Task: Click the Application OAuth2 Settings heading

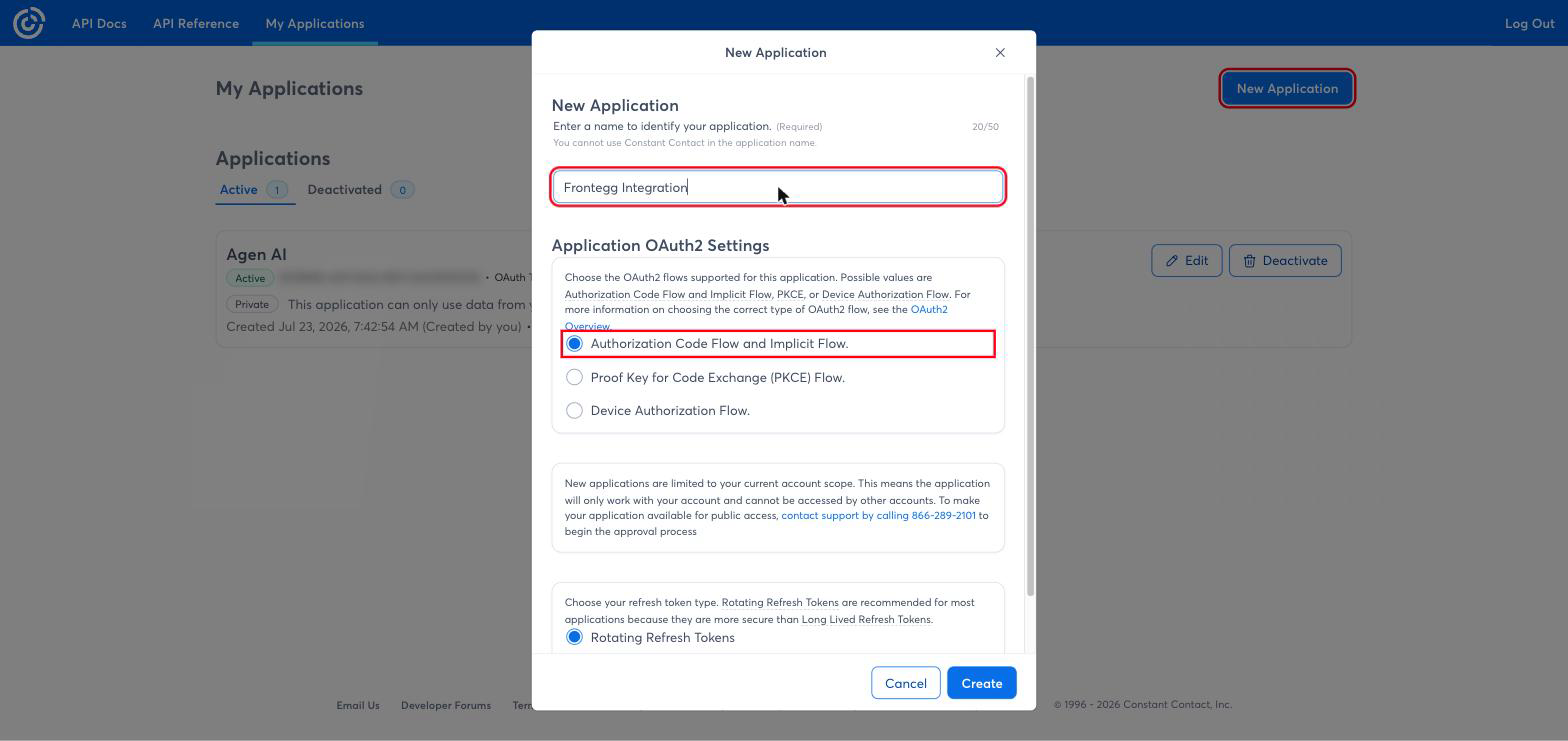Action: tap(660, 245)
